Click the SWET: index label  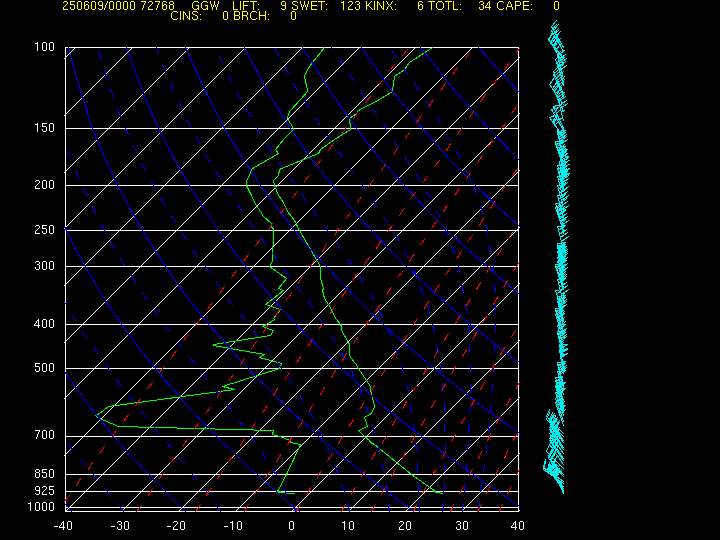(x=311, y=6)
